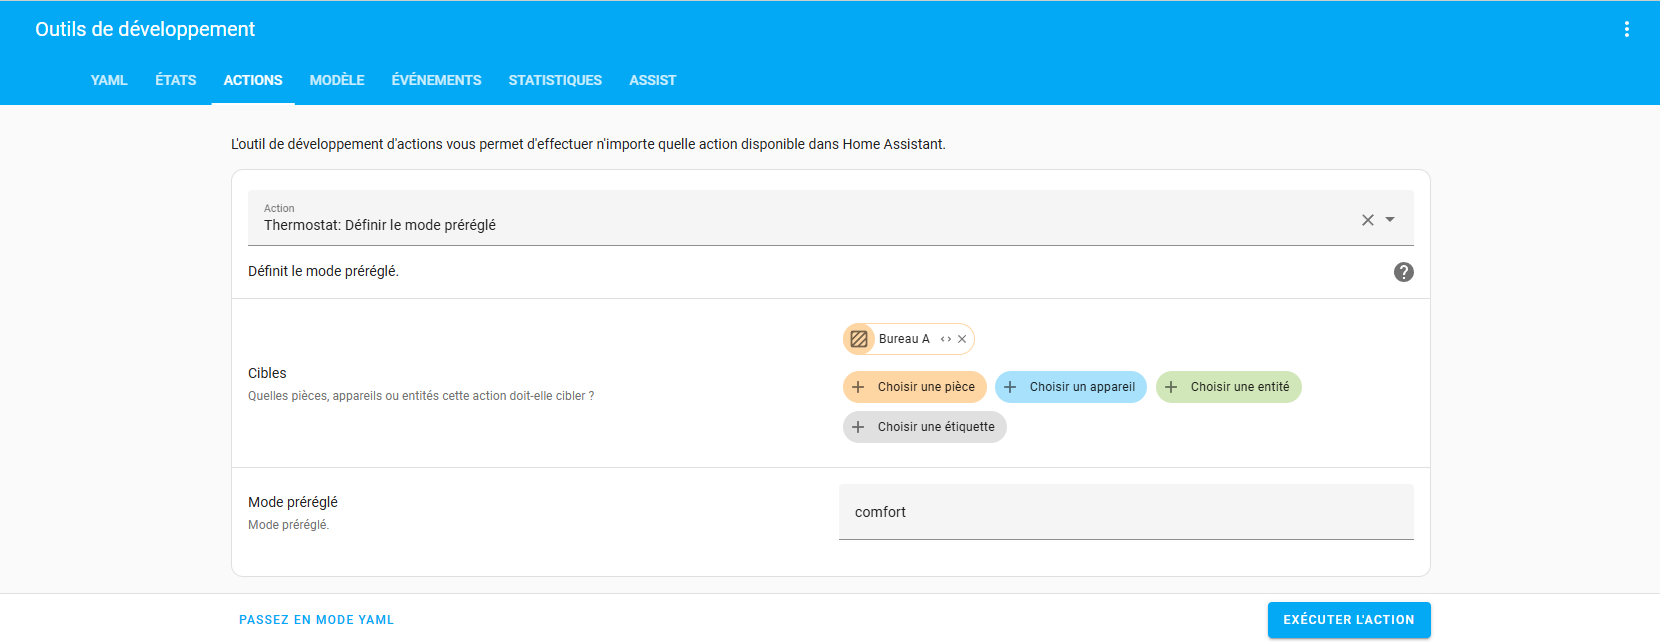Show the Statistiques tab
The height and width of the screenshot is (642, 1660).
(x=555, y=80)
